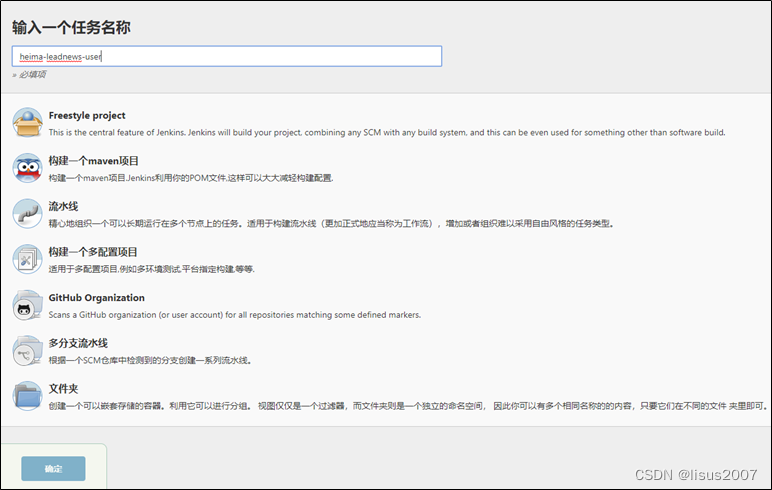Click the 必填项 required hint text
The width and height of the screenshot is (772, 490).
[x=30, y=74]
